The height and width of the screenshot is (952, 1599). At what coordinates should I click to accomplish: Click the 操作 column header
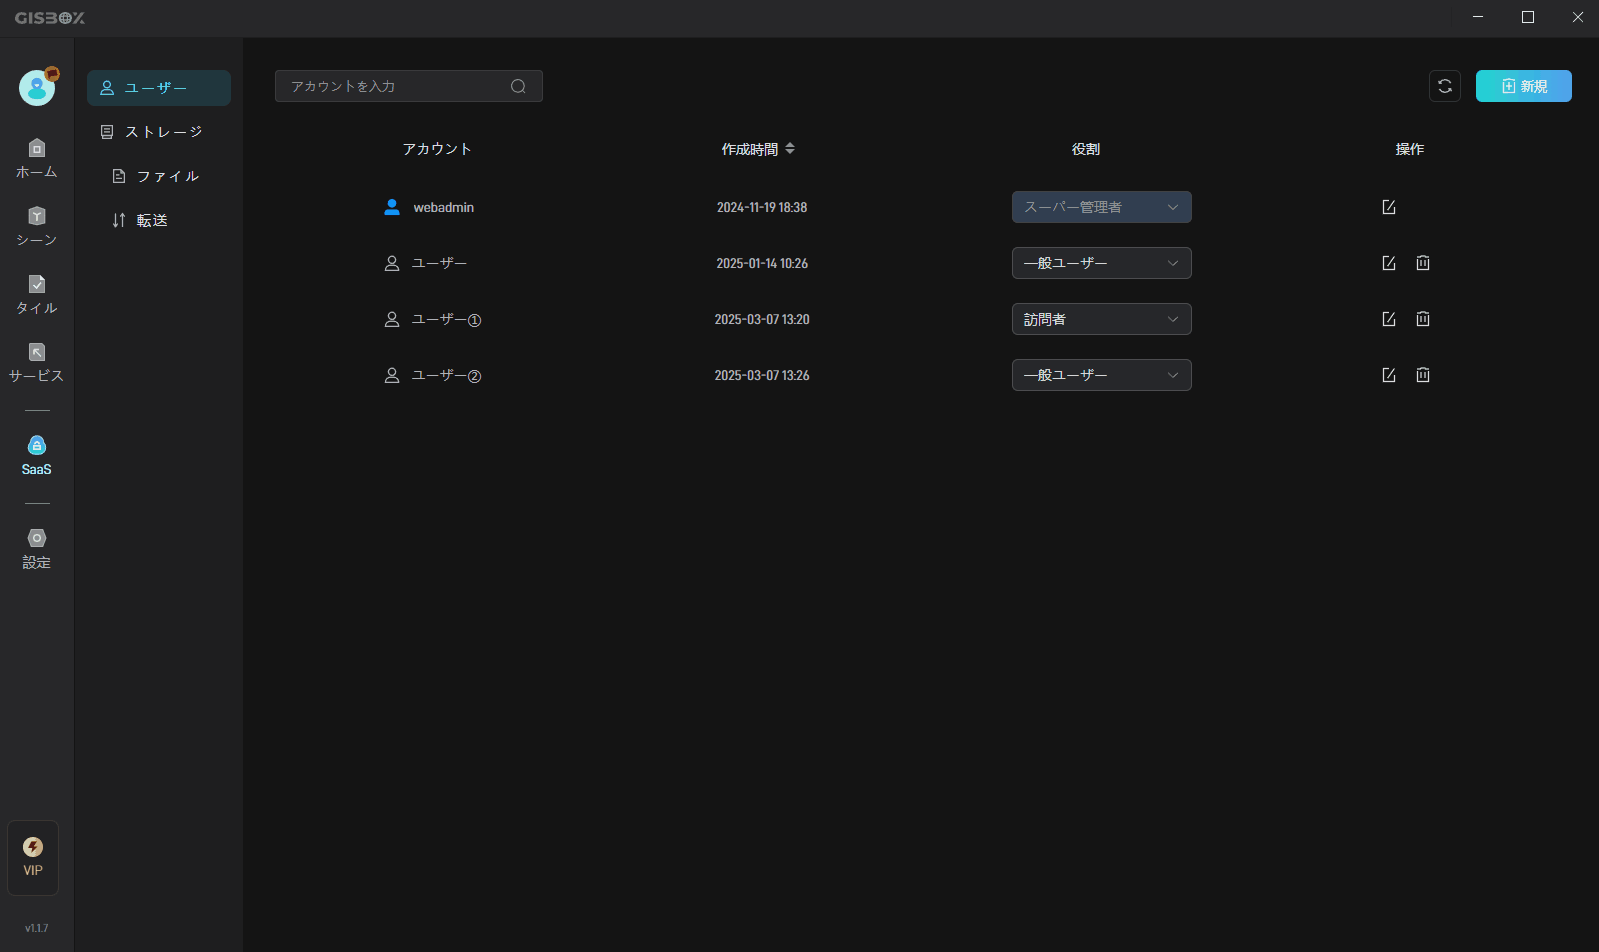pos(1410,149)
